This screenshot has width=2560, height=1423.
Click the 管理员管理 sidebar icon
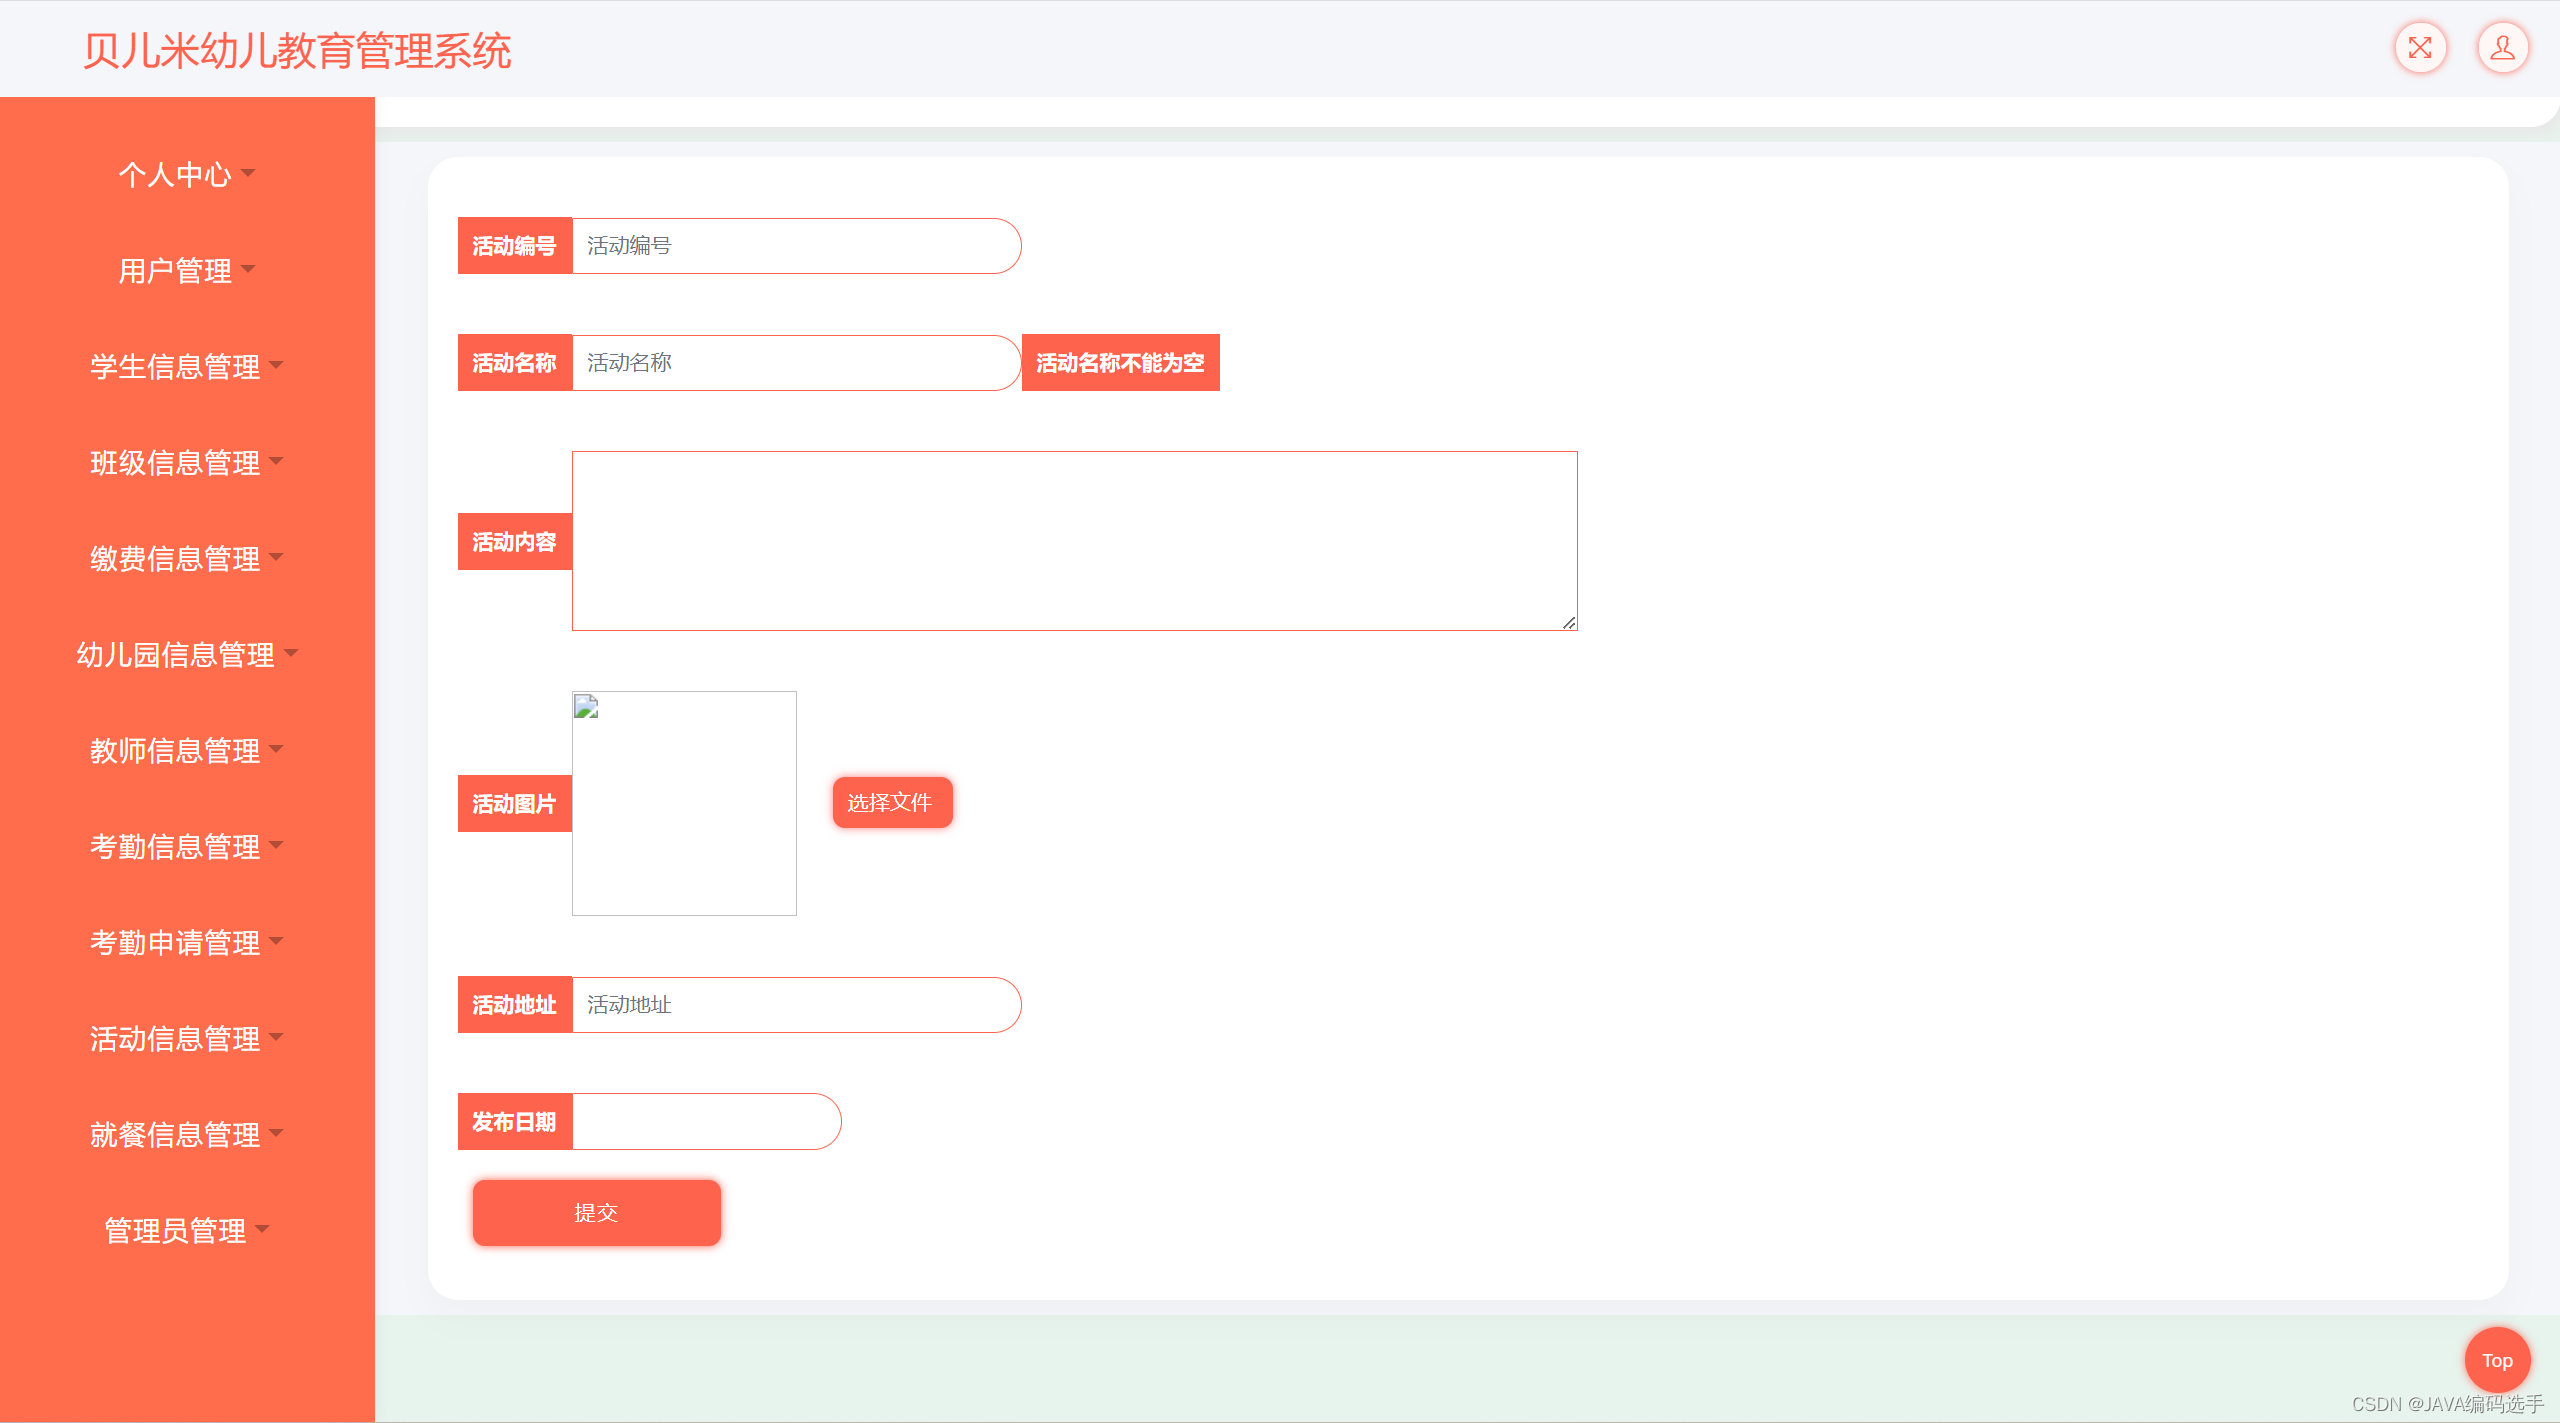(x=186, y=1227)
